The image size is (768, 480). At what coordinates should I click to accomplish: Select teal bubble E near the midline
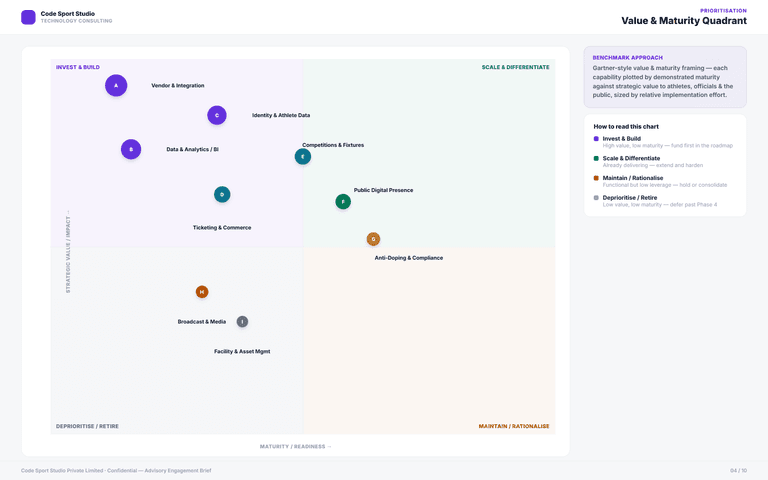(x=303, y=157)
